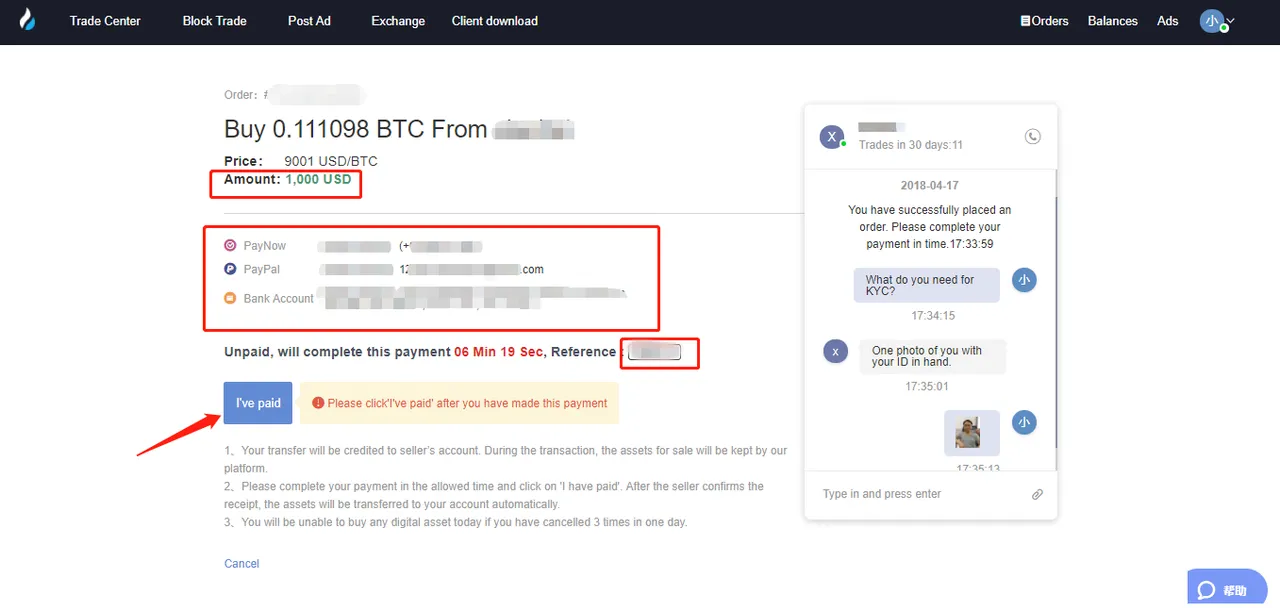
Task: Click the Orders list icon in header
Action: tap(1025, 21)
